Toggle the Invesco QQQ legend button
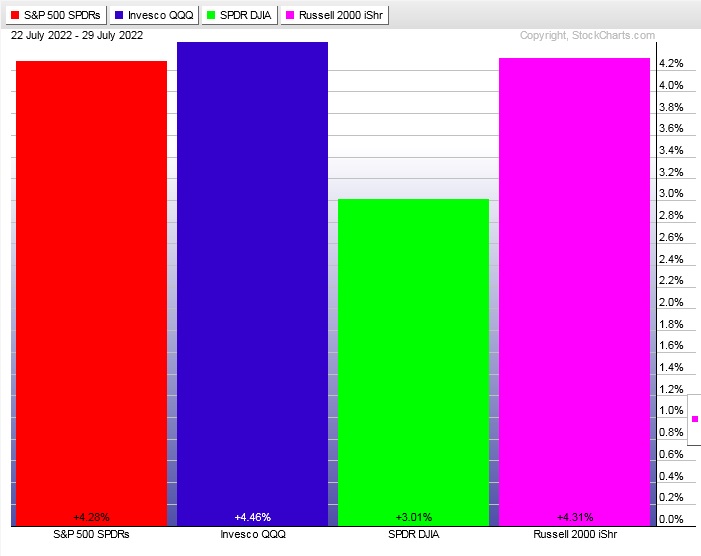Screen dimensions: 701x556 click(154, 15)
